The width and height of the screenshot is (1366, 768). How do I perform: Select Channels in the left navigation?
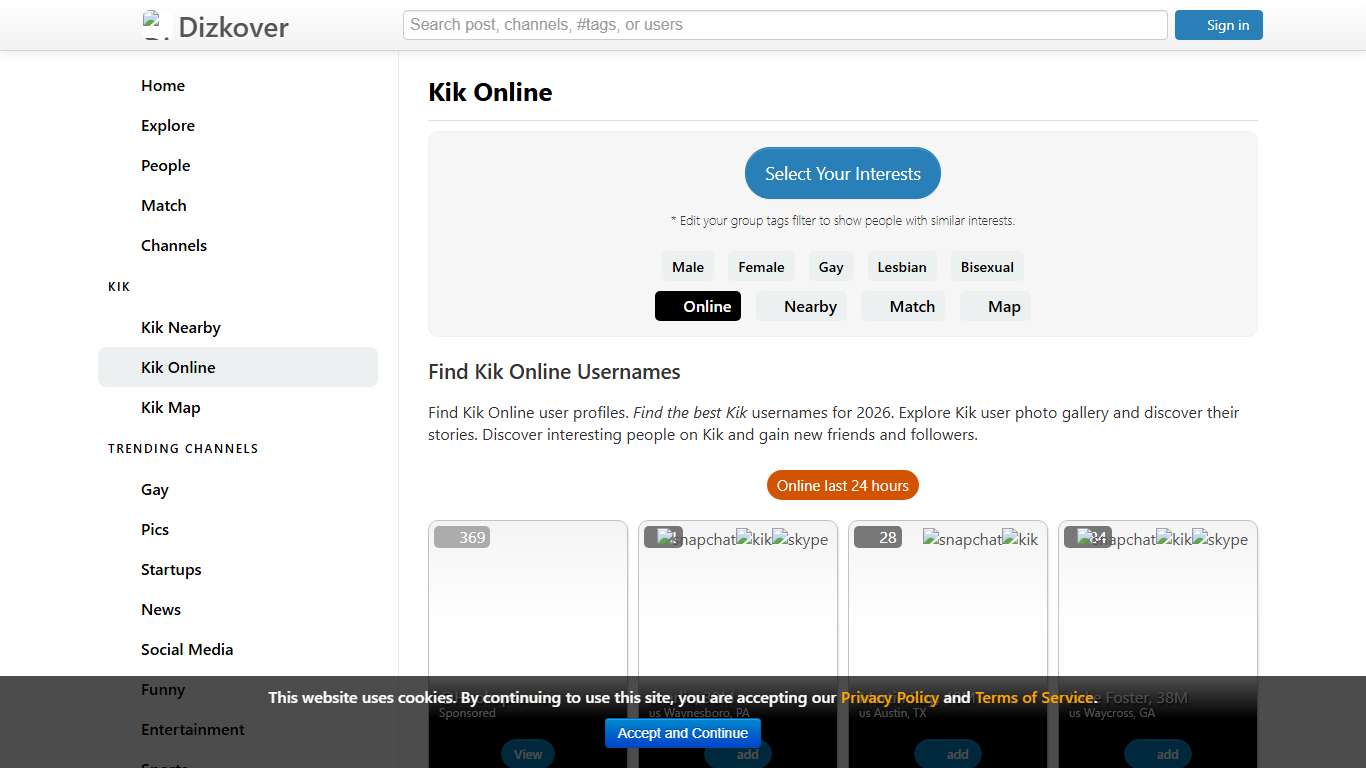click(174, 245)
